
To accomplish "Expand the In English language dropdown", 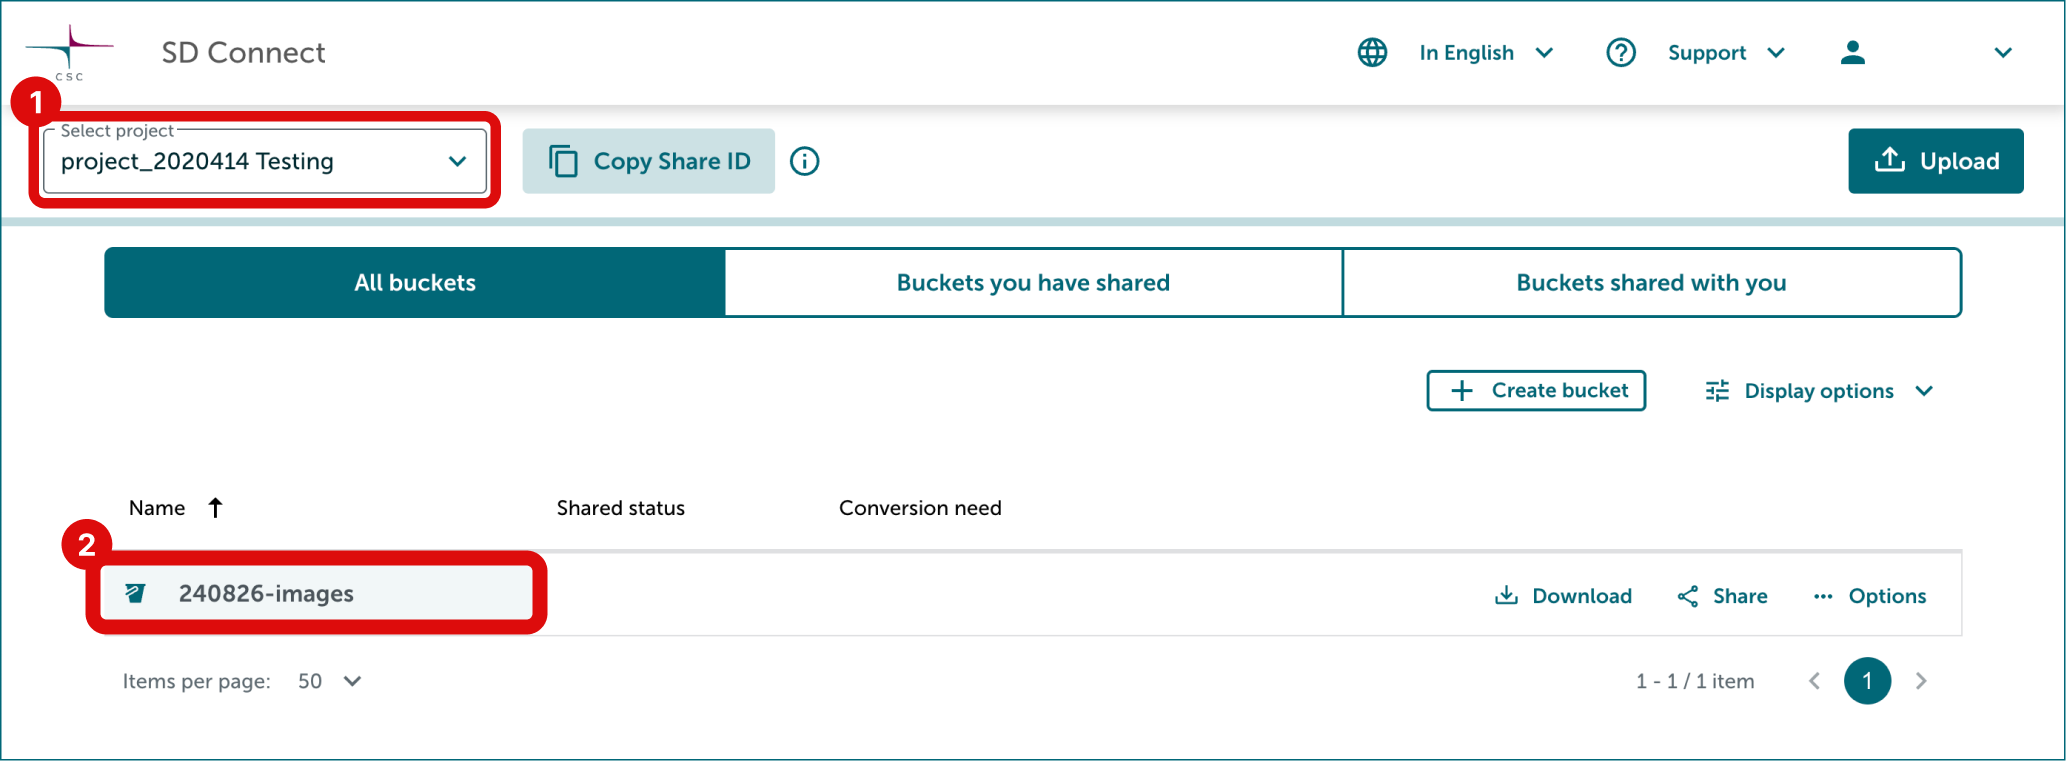I will [x=1544, y=53].
